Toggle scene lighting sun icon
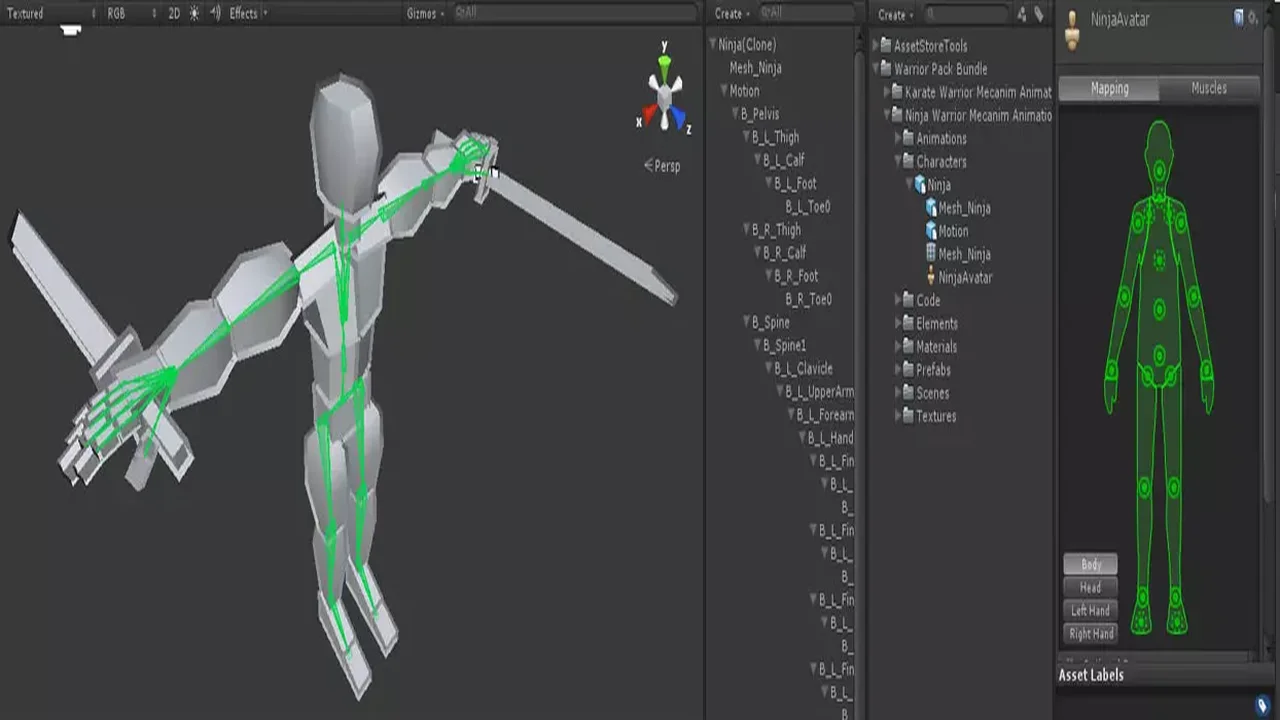The image size is (1280, 720). 194,14
